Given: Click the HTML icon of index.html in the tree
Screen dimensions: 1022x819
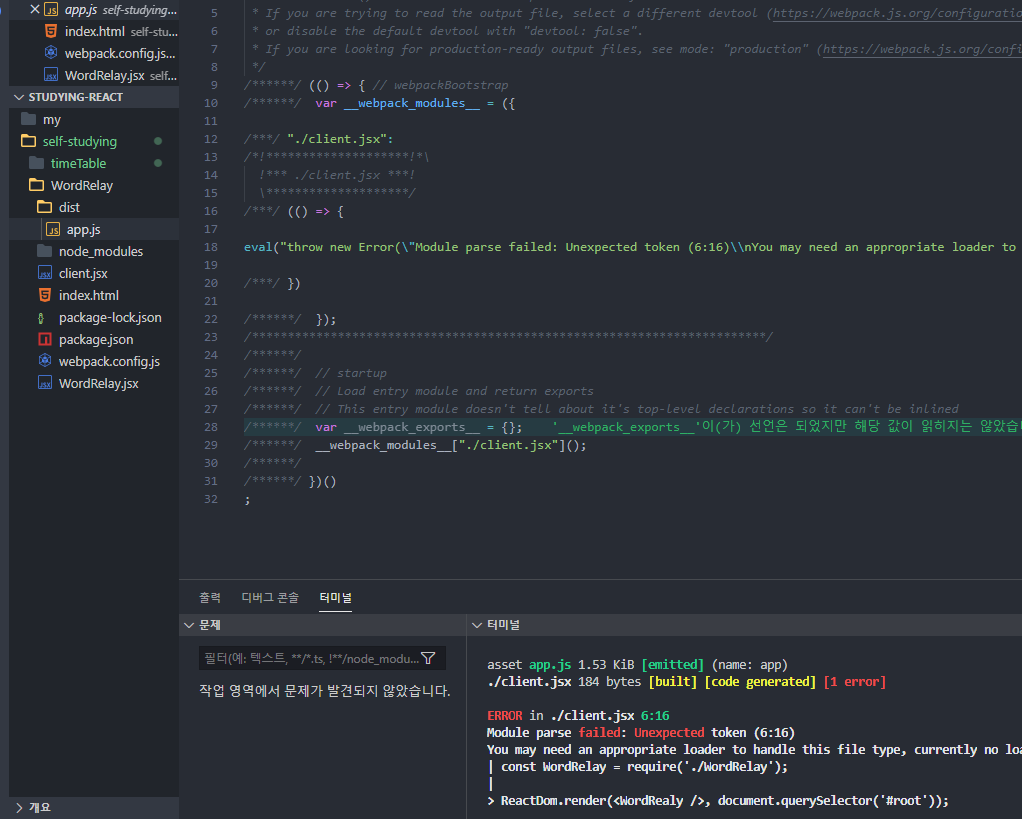Looking at the screenshot, I should pyautogui.click(x=44, y=295).
